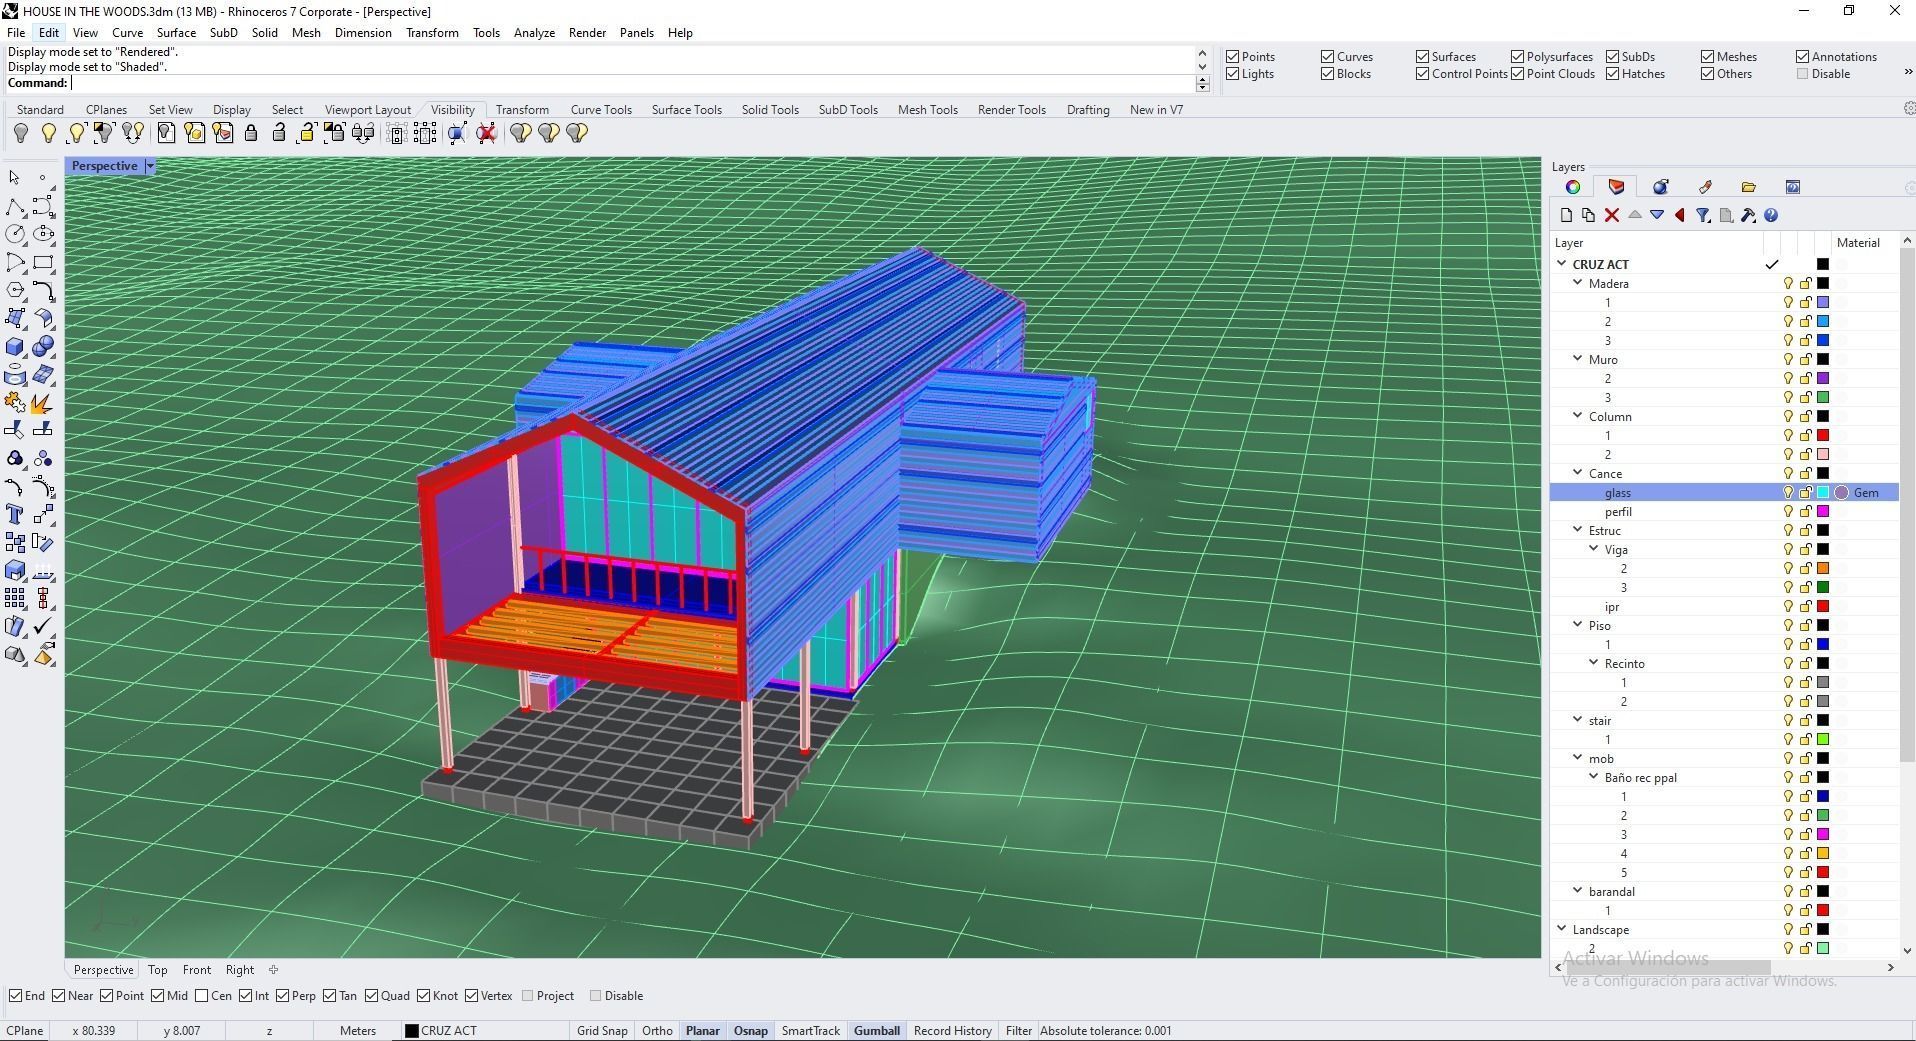This screenshot has width=1916, height=1041.
Task: Toggle visibility bulb of perfil layer
Action: 1788,512
